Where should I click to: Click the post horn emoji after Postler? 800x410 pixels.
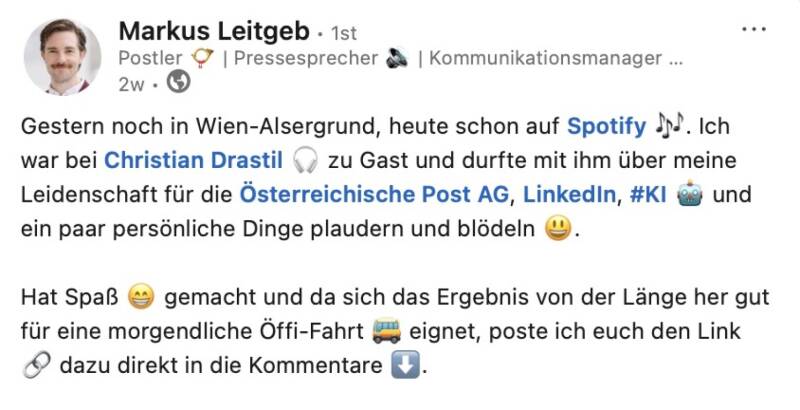[204, 57]
